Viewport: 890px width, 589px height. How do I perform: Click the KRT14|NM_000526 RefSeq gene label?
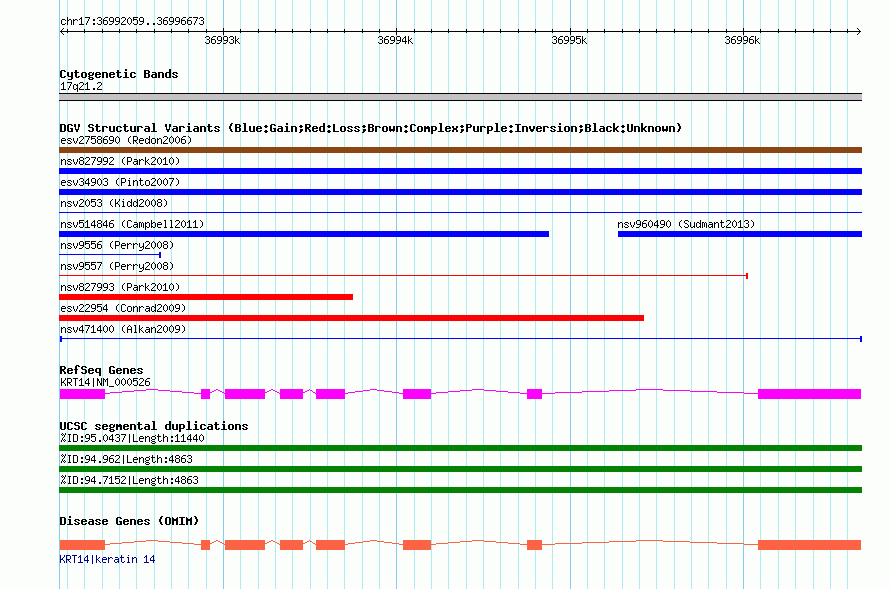pos(105,382)
